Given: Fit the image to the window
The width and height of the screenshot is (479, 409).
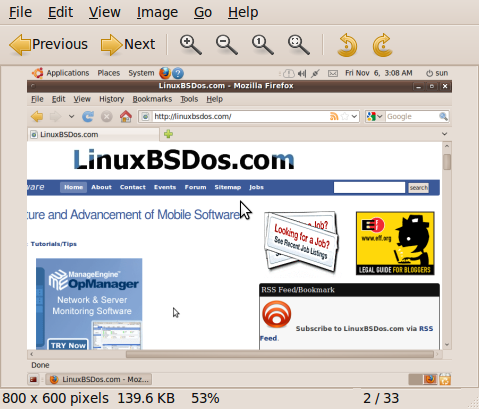Looking at the screenshot, I should [x=299, y=45].
